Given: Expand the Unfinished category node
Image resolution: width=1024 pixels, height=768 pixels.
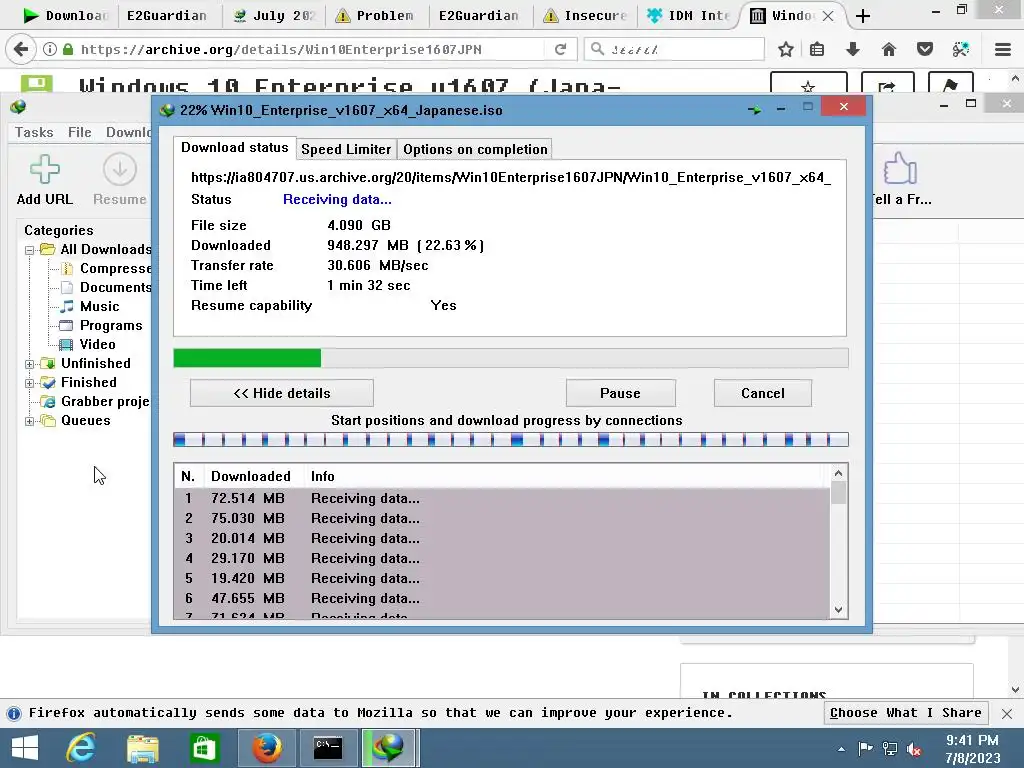Looking at the screenshot, I should 29,364.
